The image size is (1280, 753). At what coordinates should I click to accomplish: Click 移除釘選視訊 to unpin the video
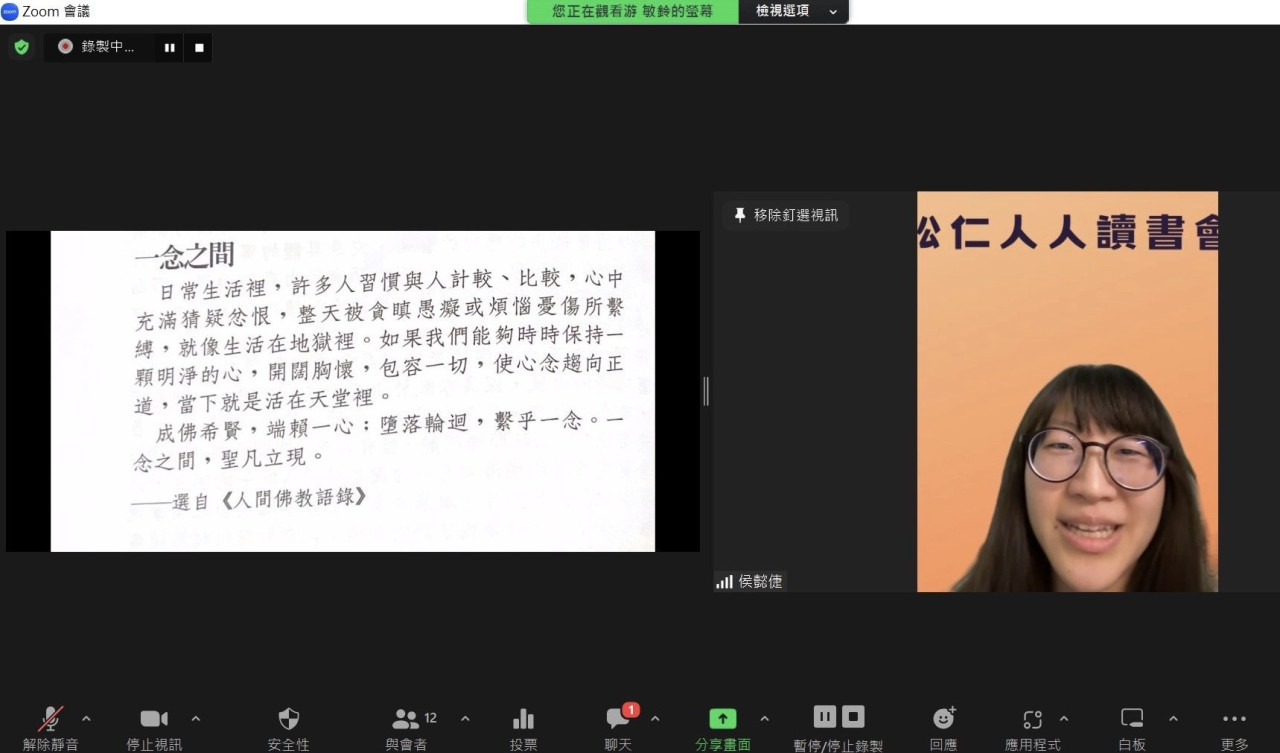pyautogui.click(x=785, y=215)
